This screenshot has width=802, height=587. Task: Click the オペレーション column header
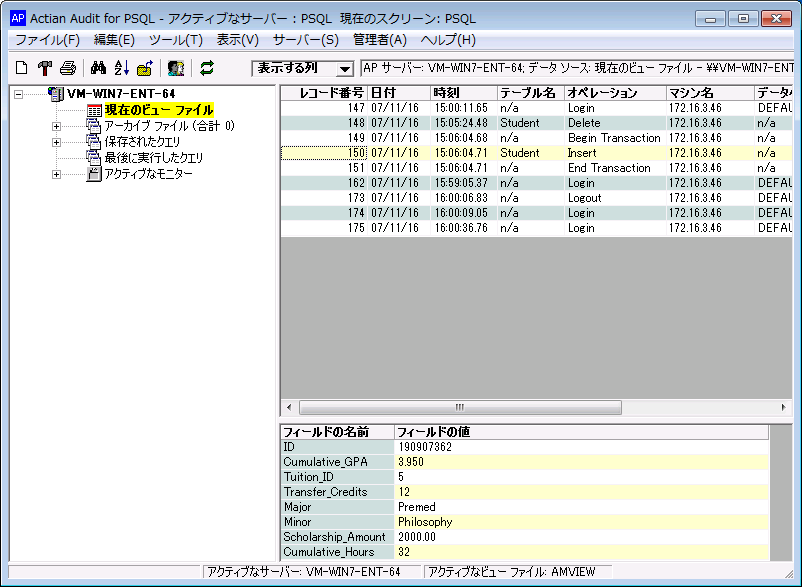(602, 93)
